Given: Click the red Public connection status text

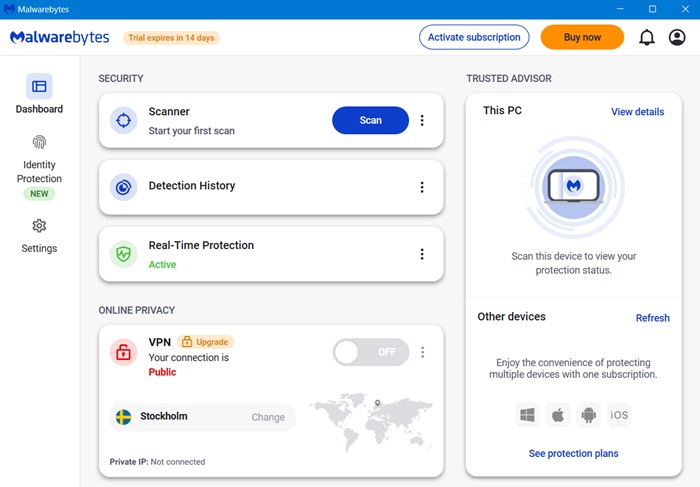Looking at the screenshot, I should tap(162, 372).
